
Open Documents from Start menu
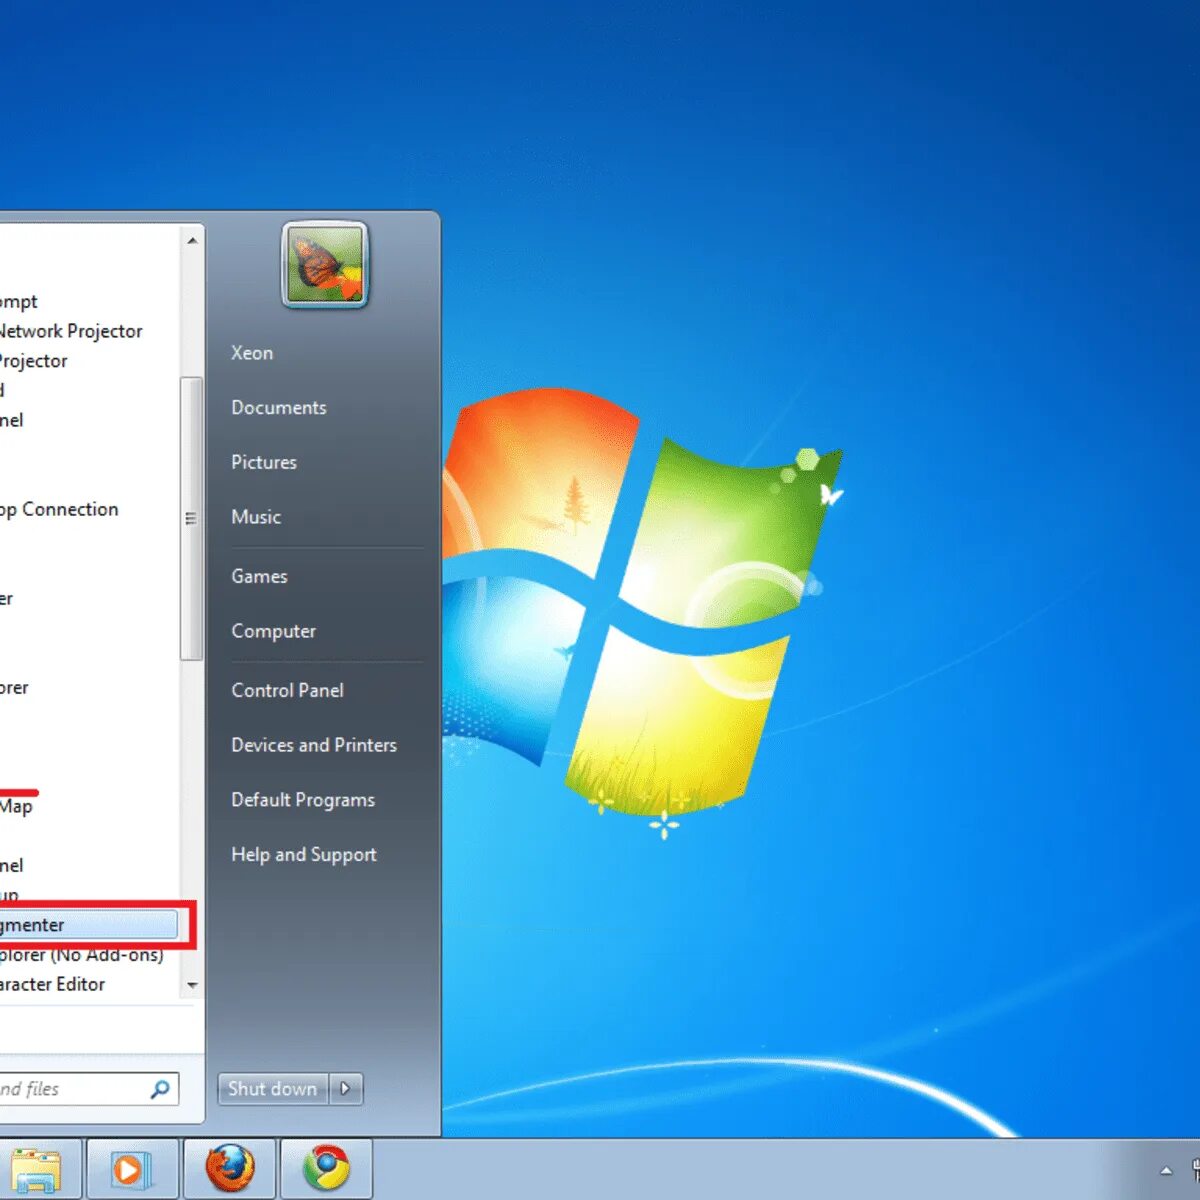pyautogui.click(x=279, y=408)
